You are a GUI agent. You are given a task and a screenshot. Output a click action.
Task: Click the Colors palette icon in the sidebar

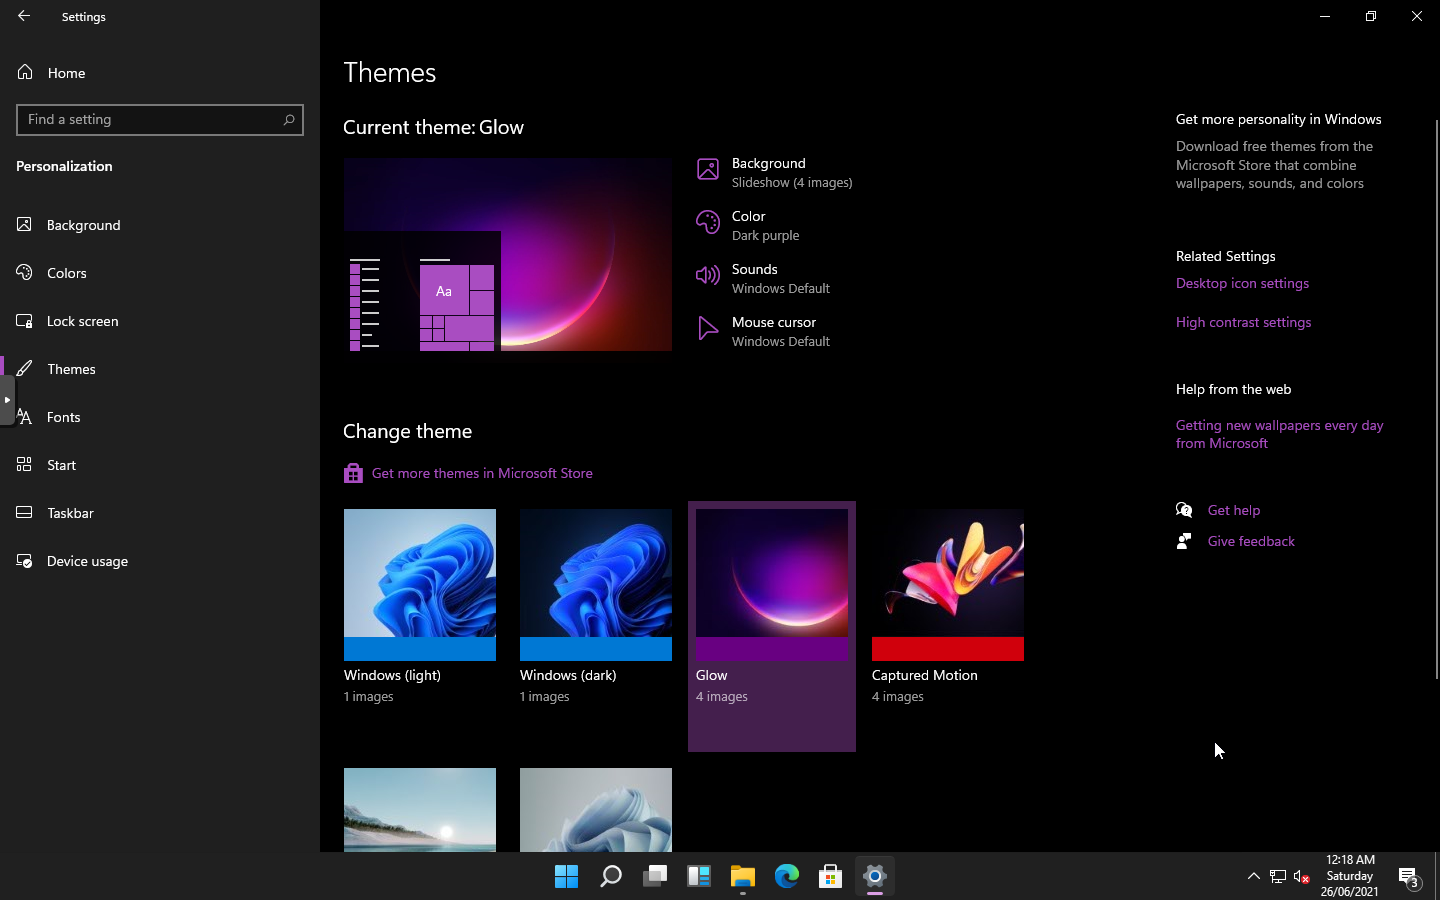(25, 273)
